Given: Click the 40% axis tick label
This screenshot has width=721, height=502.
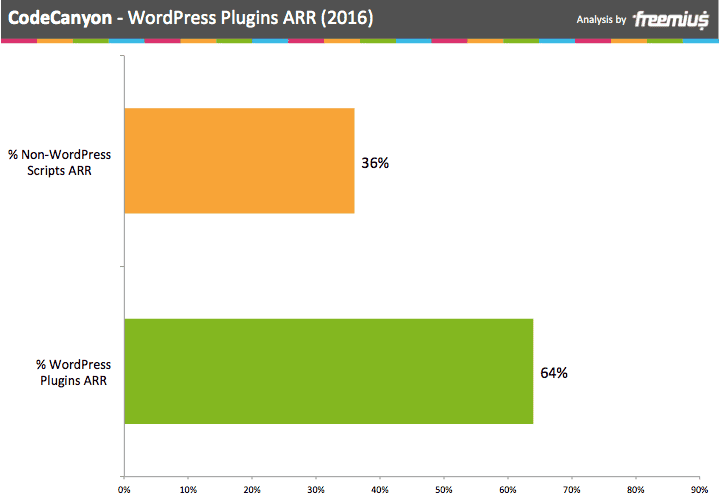Looking at the screenshot, I should pyautogui.click(x=380, y=490).
